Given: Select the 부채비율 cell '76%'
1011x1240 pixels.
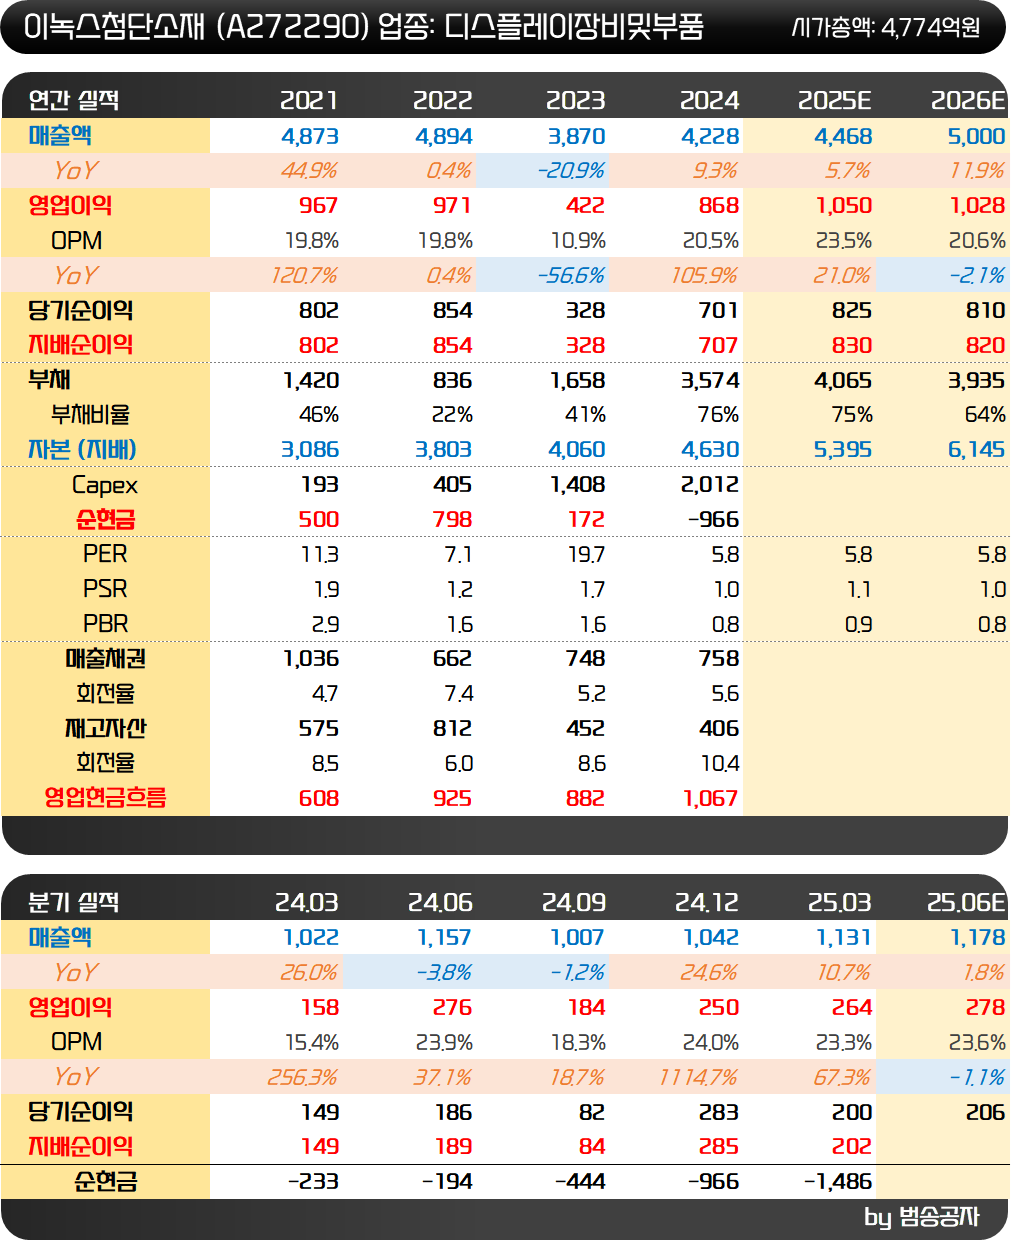Looking at the screenshot, I should click(718, 415).
